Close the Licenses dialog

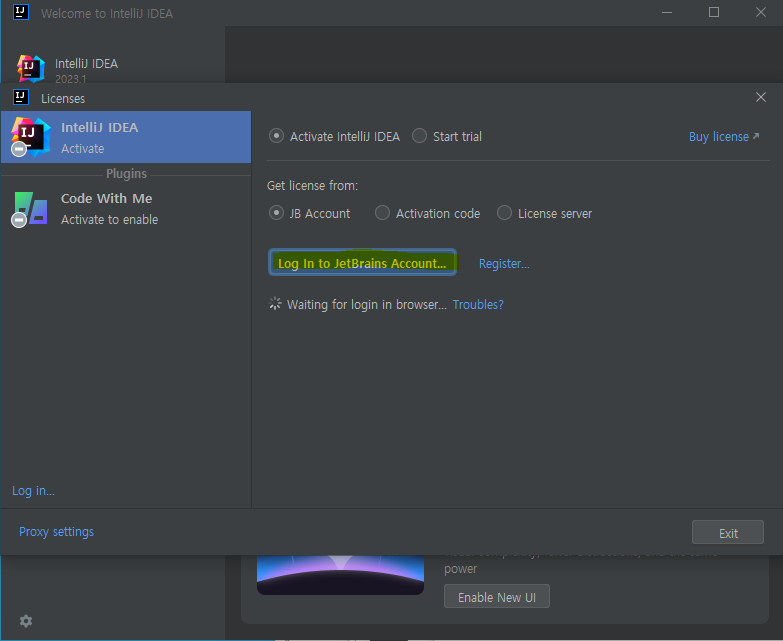point(761,97)
